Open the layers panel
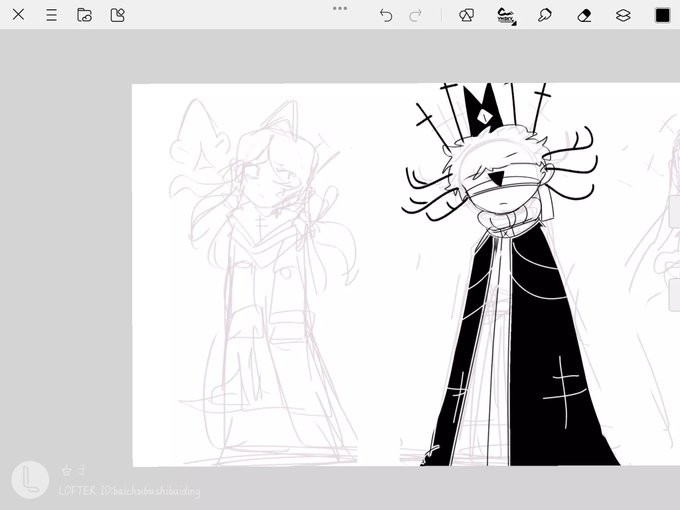The image size is (680, 510). 623,16
